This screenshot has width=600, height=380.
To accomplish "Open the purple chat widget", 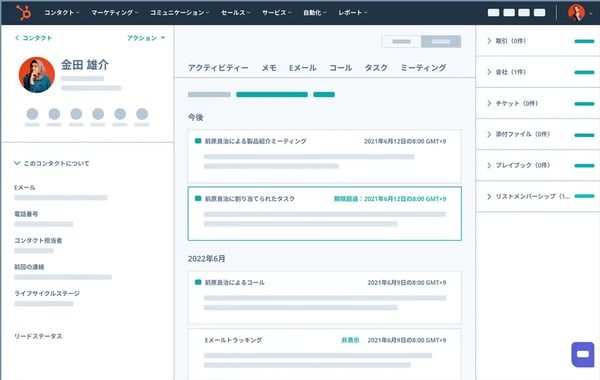I will pyautogui.click(x=583, y=354).
